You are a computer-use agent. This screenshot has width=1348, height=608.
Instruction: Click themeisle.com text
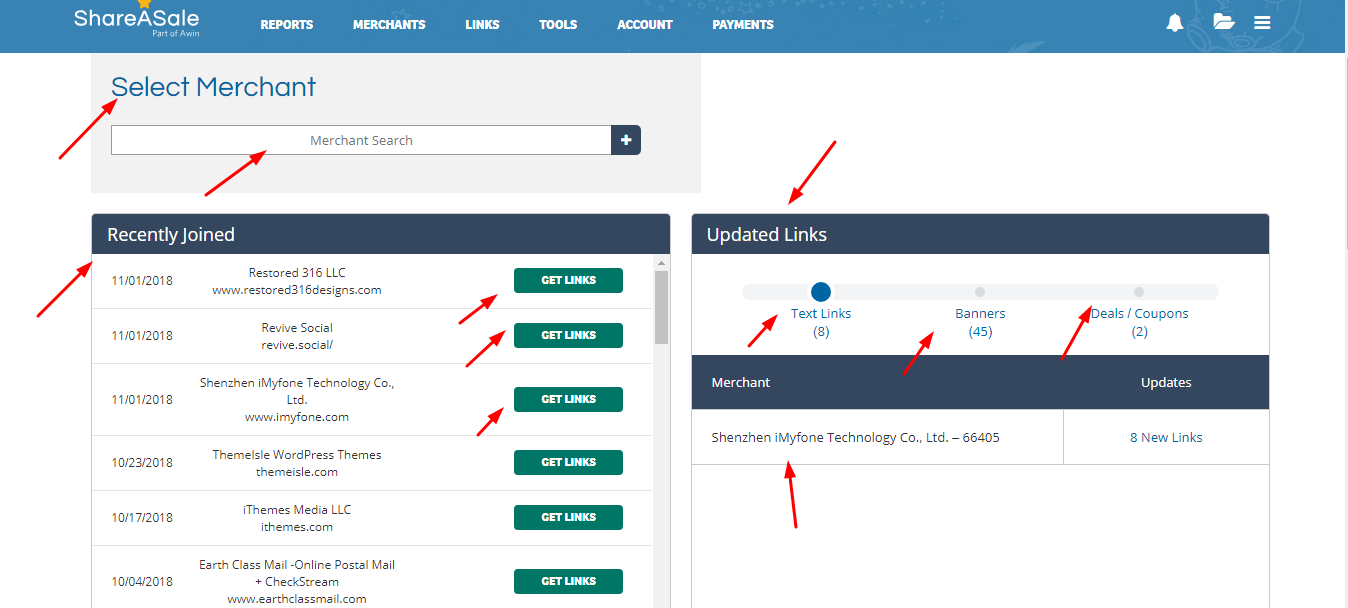pyautogui.click(x=297, y=472)
